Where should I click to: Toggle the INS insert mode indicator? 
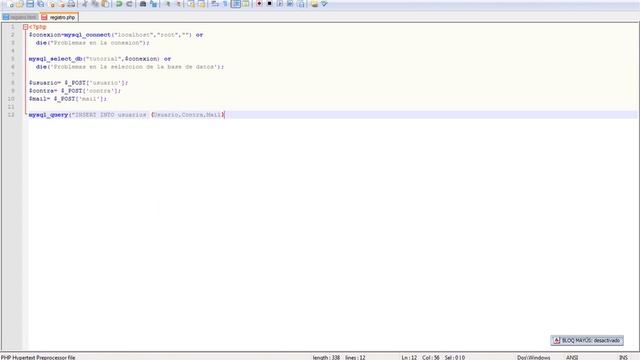click(623, 357)
